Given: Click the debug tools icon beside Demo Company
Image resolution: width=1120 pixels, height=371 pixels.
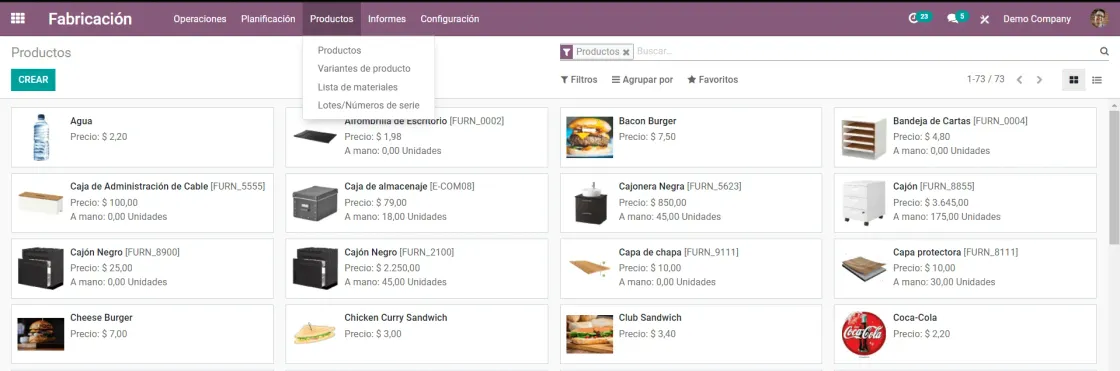Looking at the screenshot, I should pyautogui.click(x=984, y=19).
